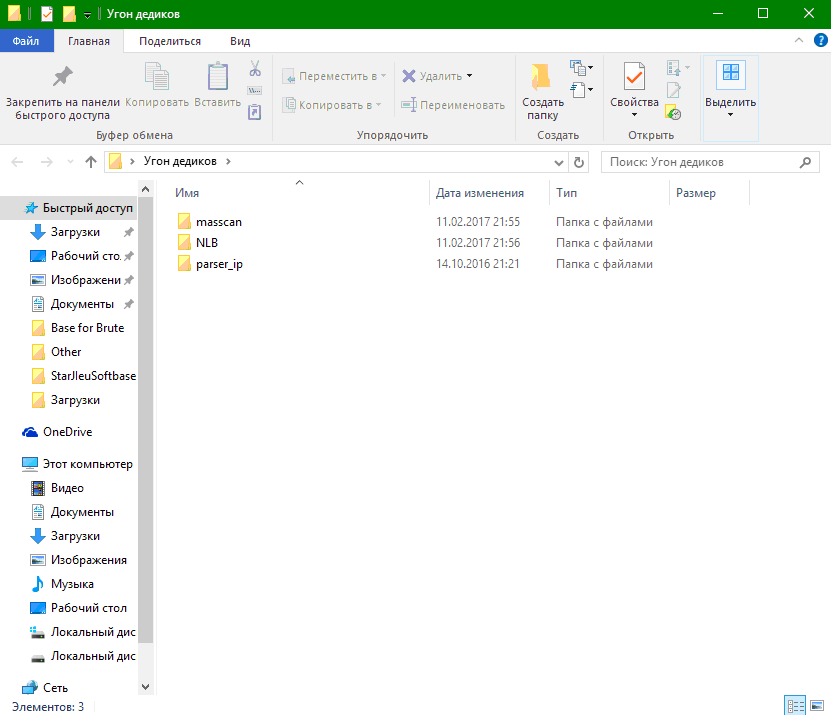Open the View ribbon tab
The width and height of the screenshot is (831, 715).
[240, 41]
